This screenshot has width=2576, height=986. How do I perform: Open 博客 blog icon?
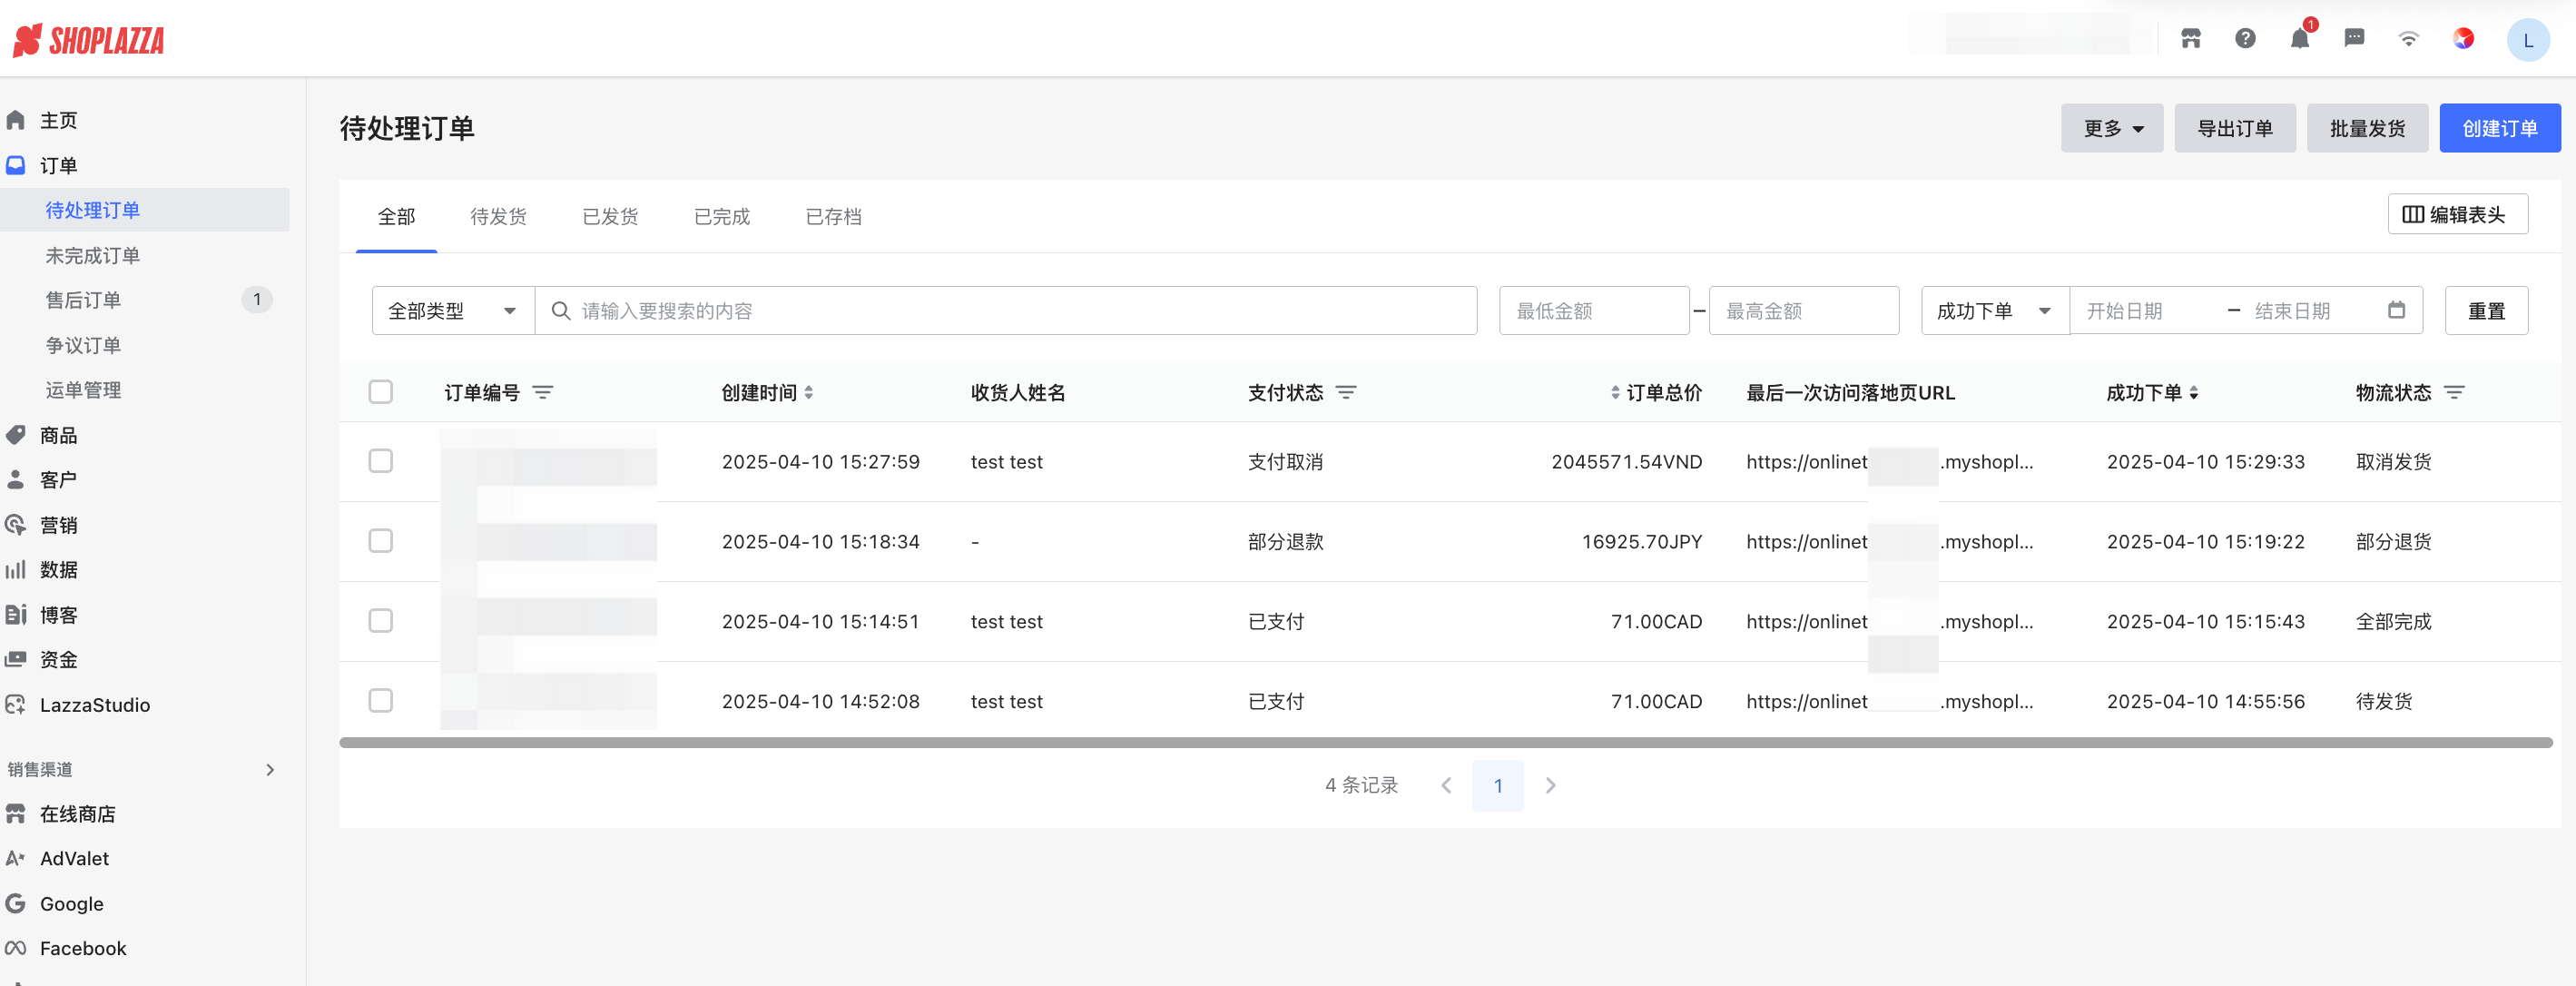coord(16,615)
